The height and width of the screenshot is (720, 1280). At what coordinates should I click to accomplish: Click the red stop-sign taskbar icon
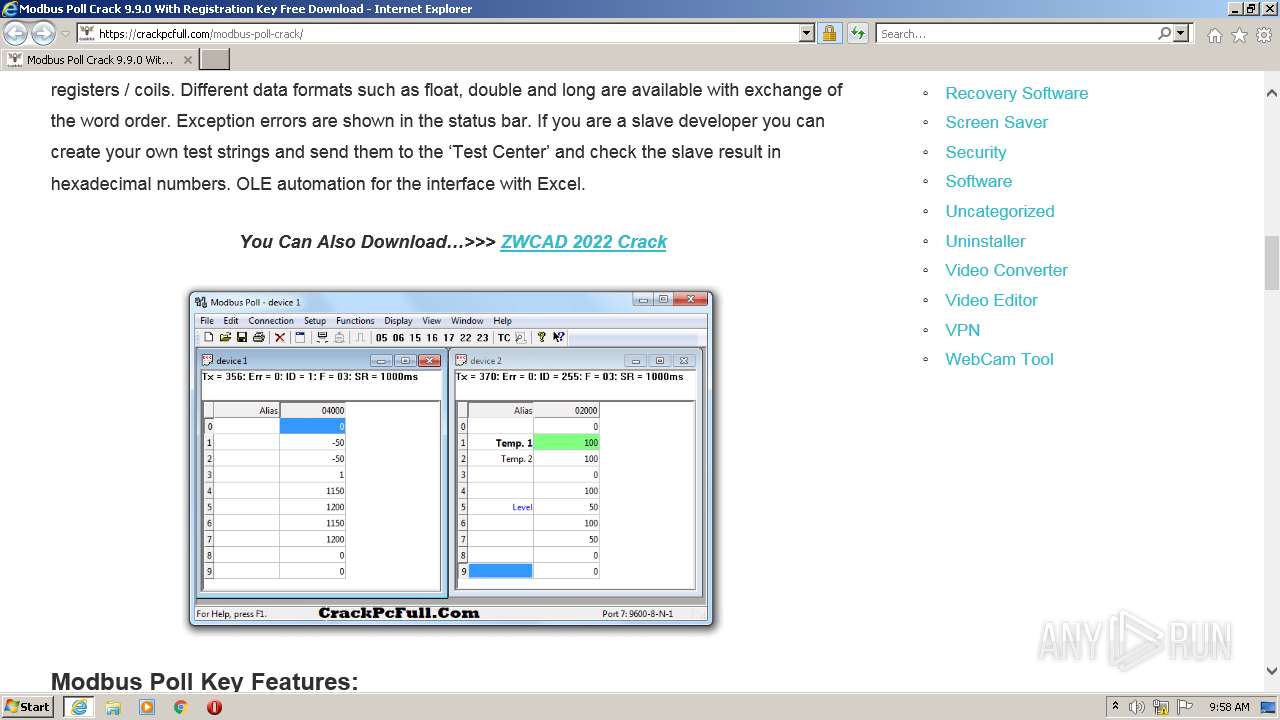point(214,707)
